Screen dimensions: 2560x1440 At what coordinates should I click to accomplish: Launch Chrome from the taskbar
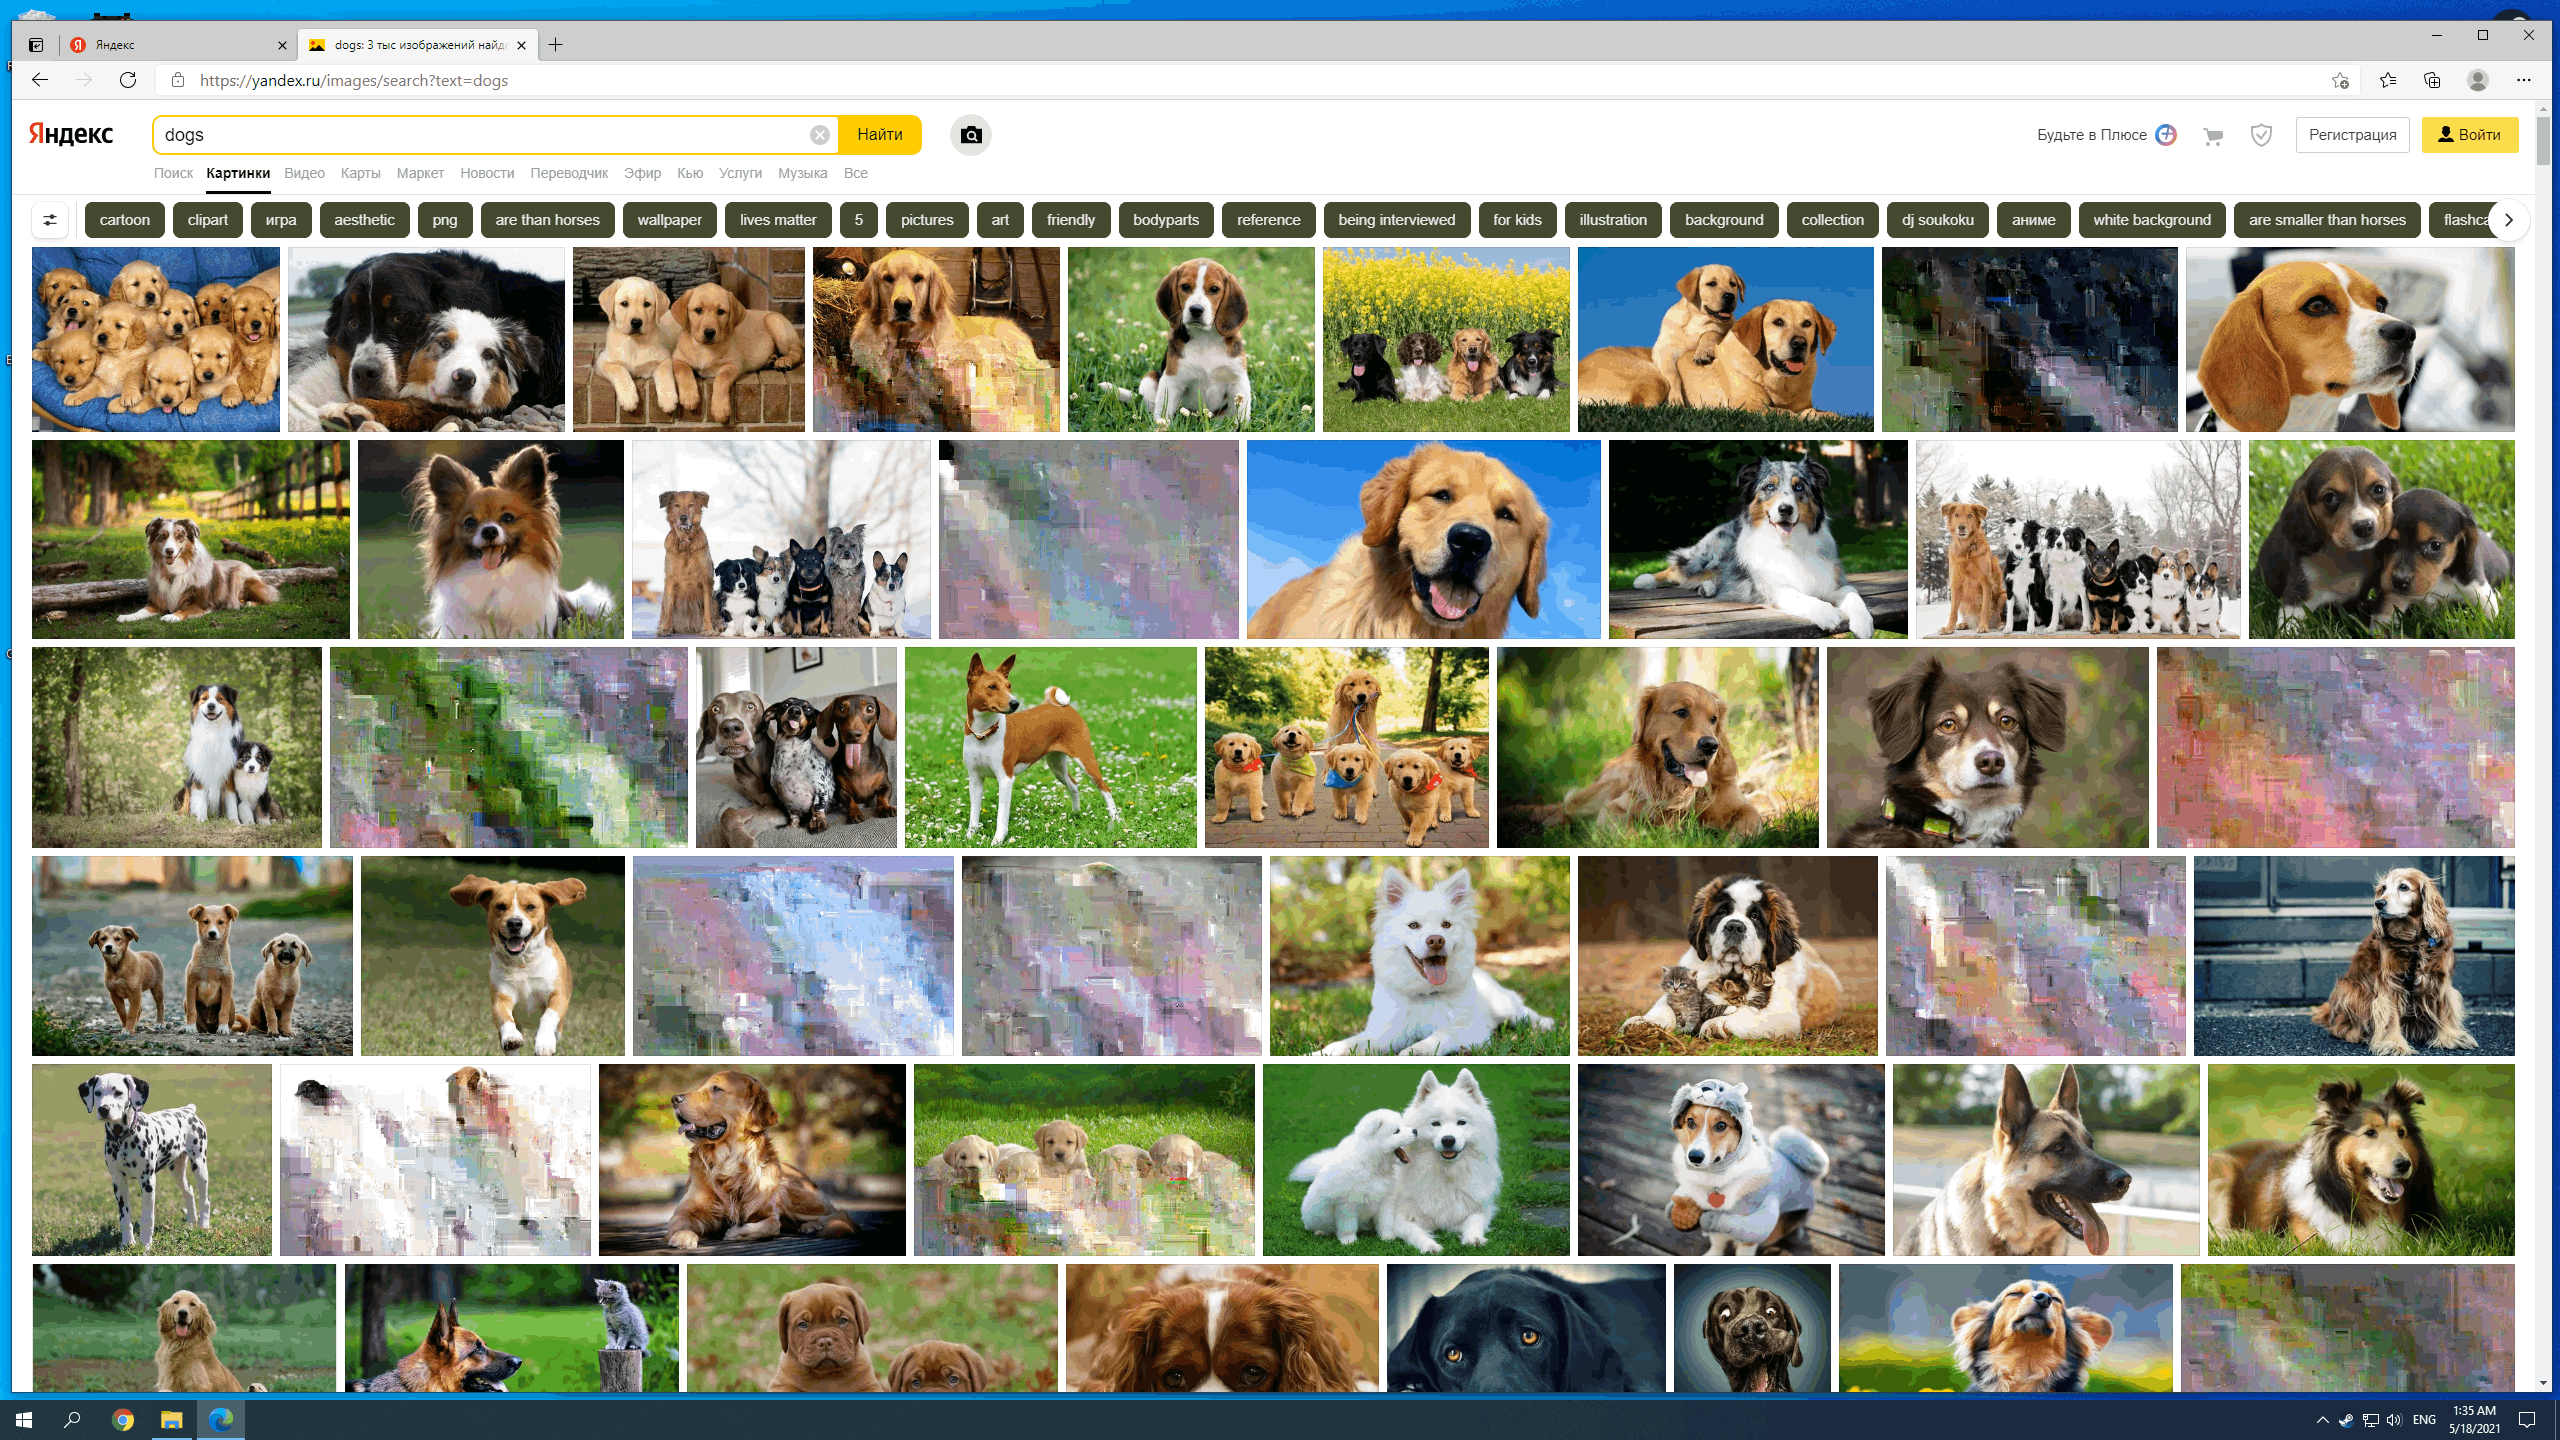coord(123,1419)
